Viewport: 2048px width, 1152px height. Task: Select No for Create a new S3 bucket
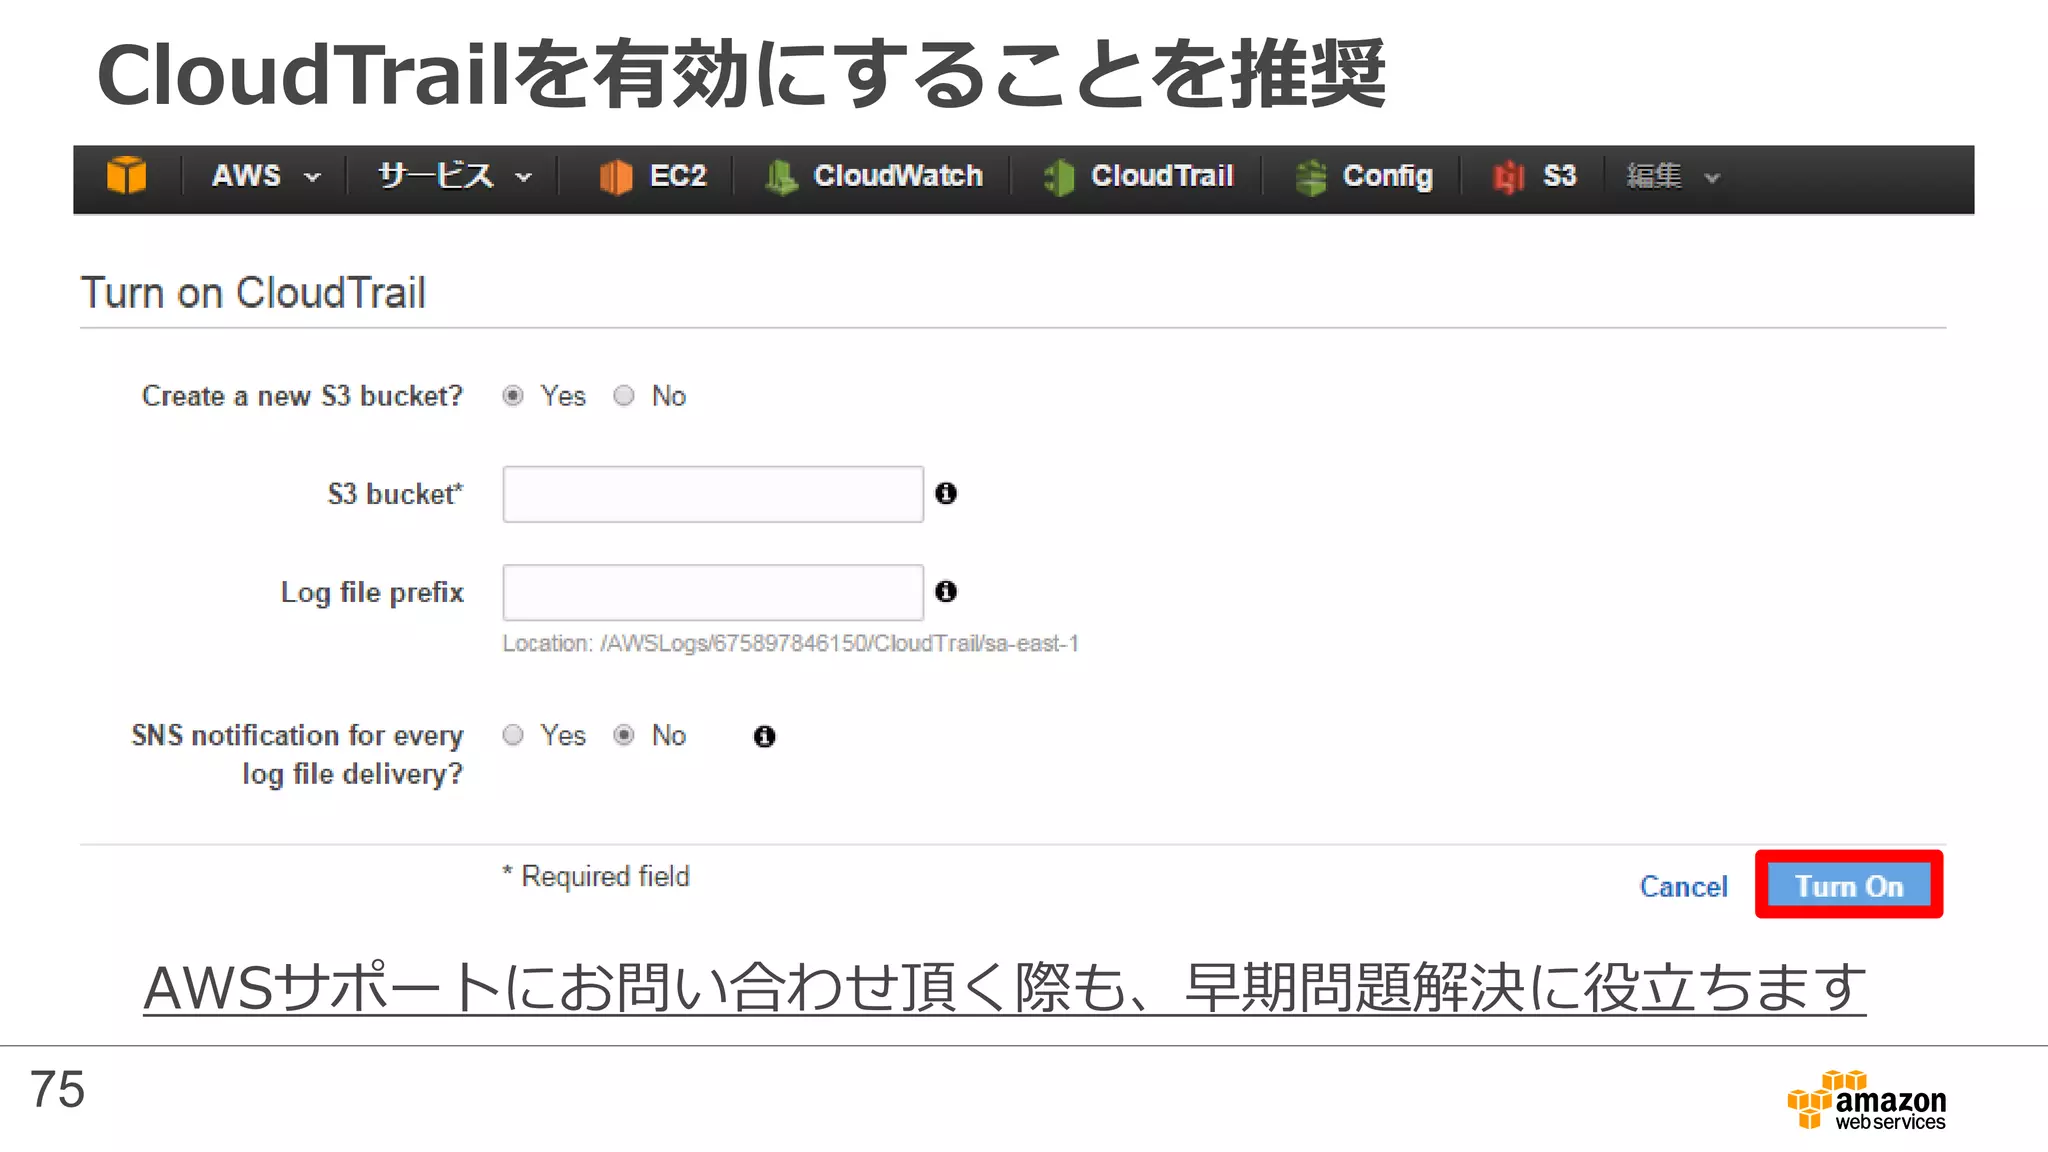(624, 396)
